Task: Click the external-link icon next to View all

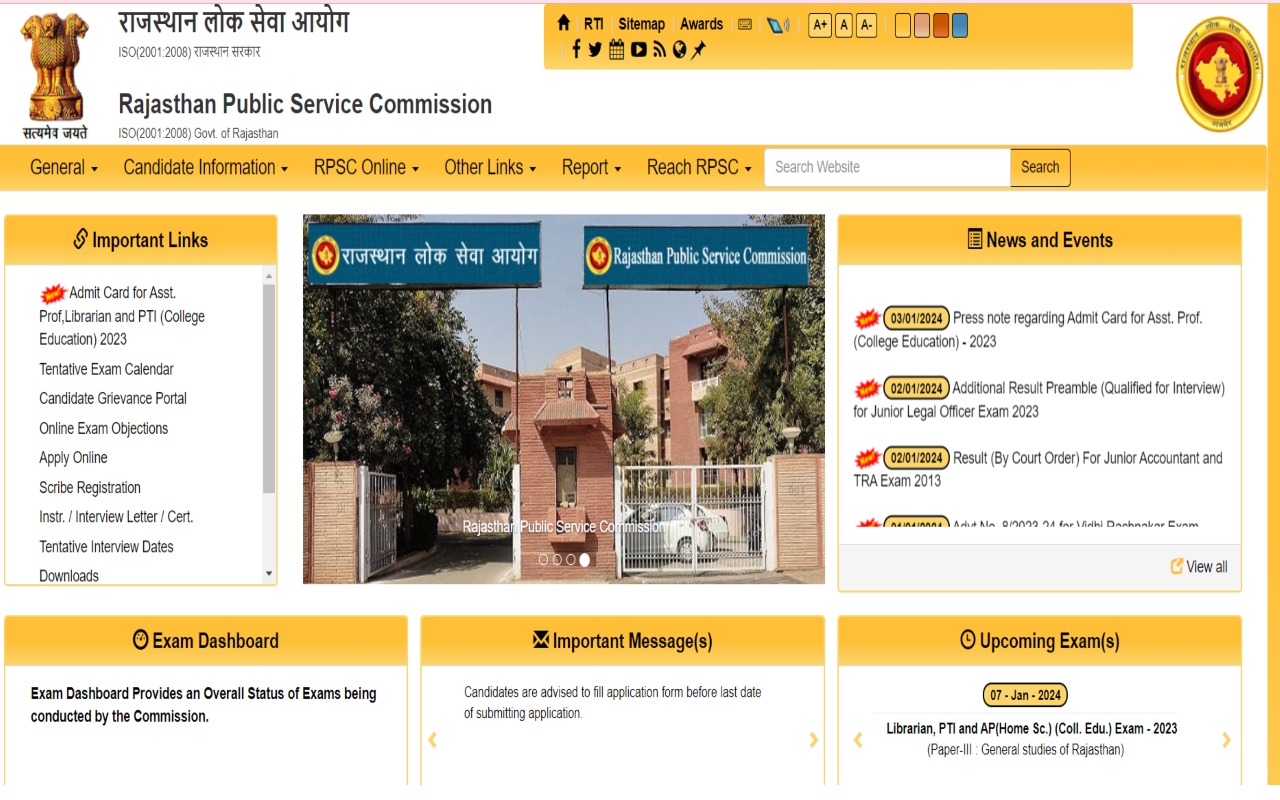Action: (x=1177, y=566)
